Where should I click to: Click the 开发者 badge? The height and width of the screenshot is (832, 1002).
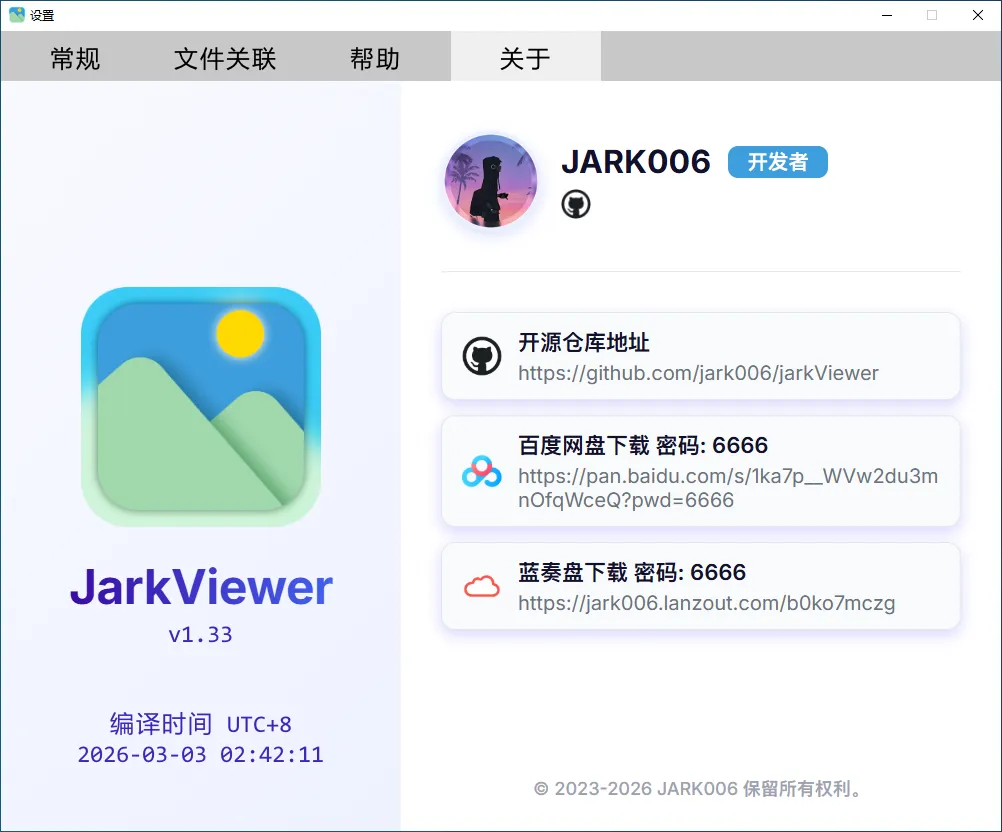pyautogui.click(x=778, y=162)
